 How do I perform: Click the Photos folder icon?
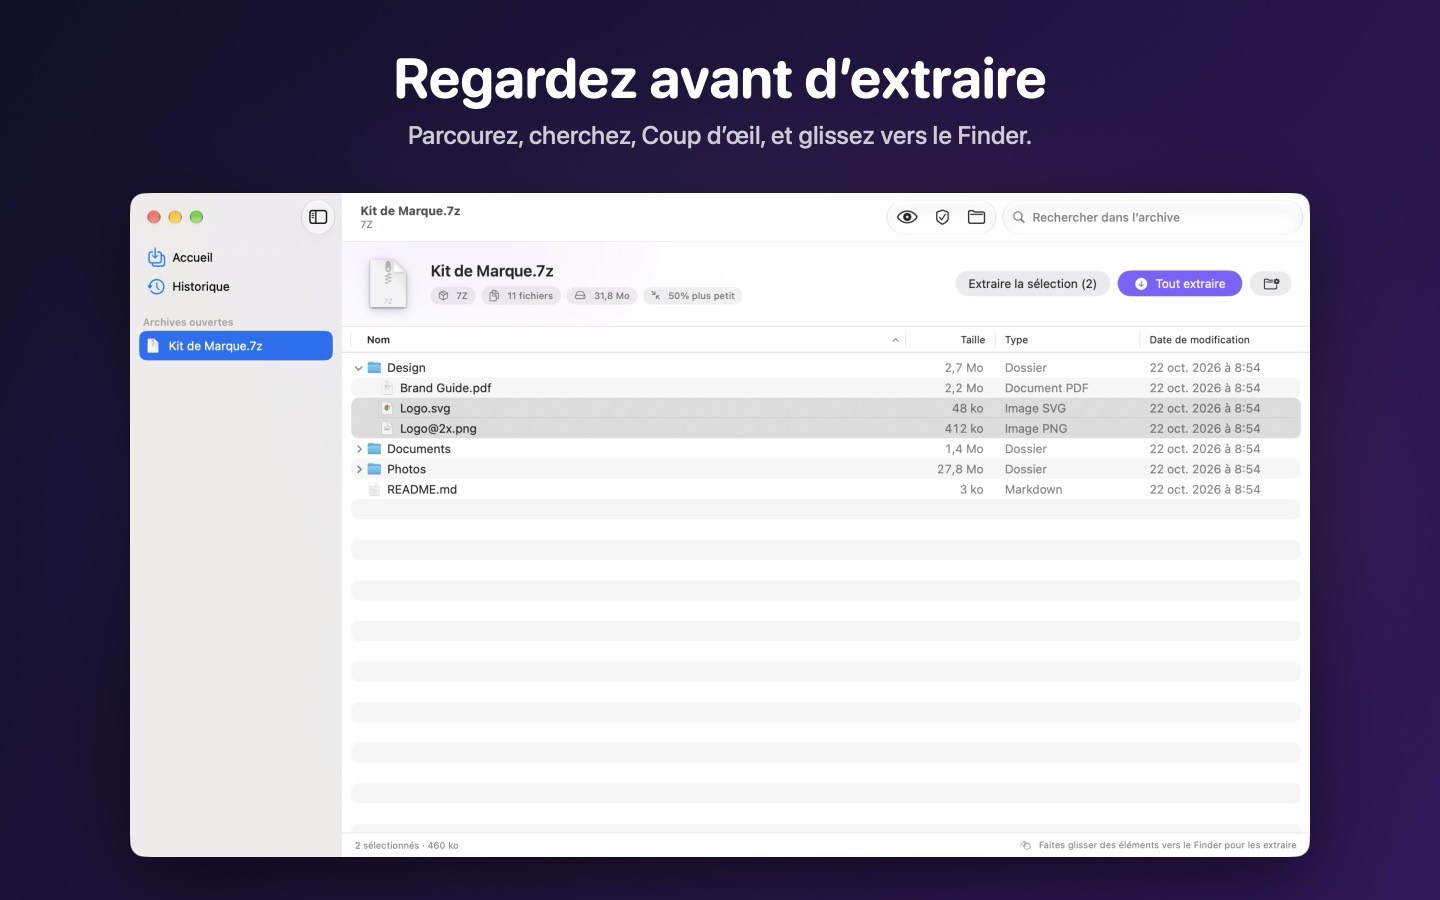pos(374,469)
